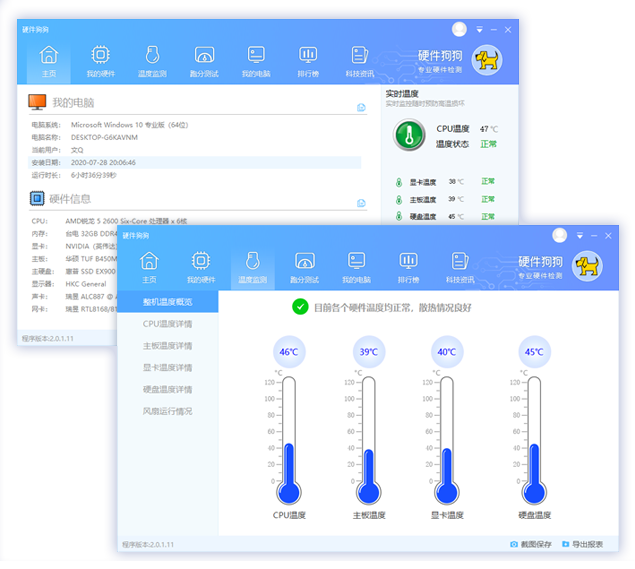Viewport: 635px width, 569px height.
Task: Click the CPU温度 thermometer gauge
Action: (289, 440)
